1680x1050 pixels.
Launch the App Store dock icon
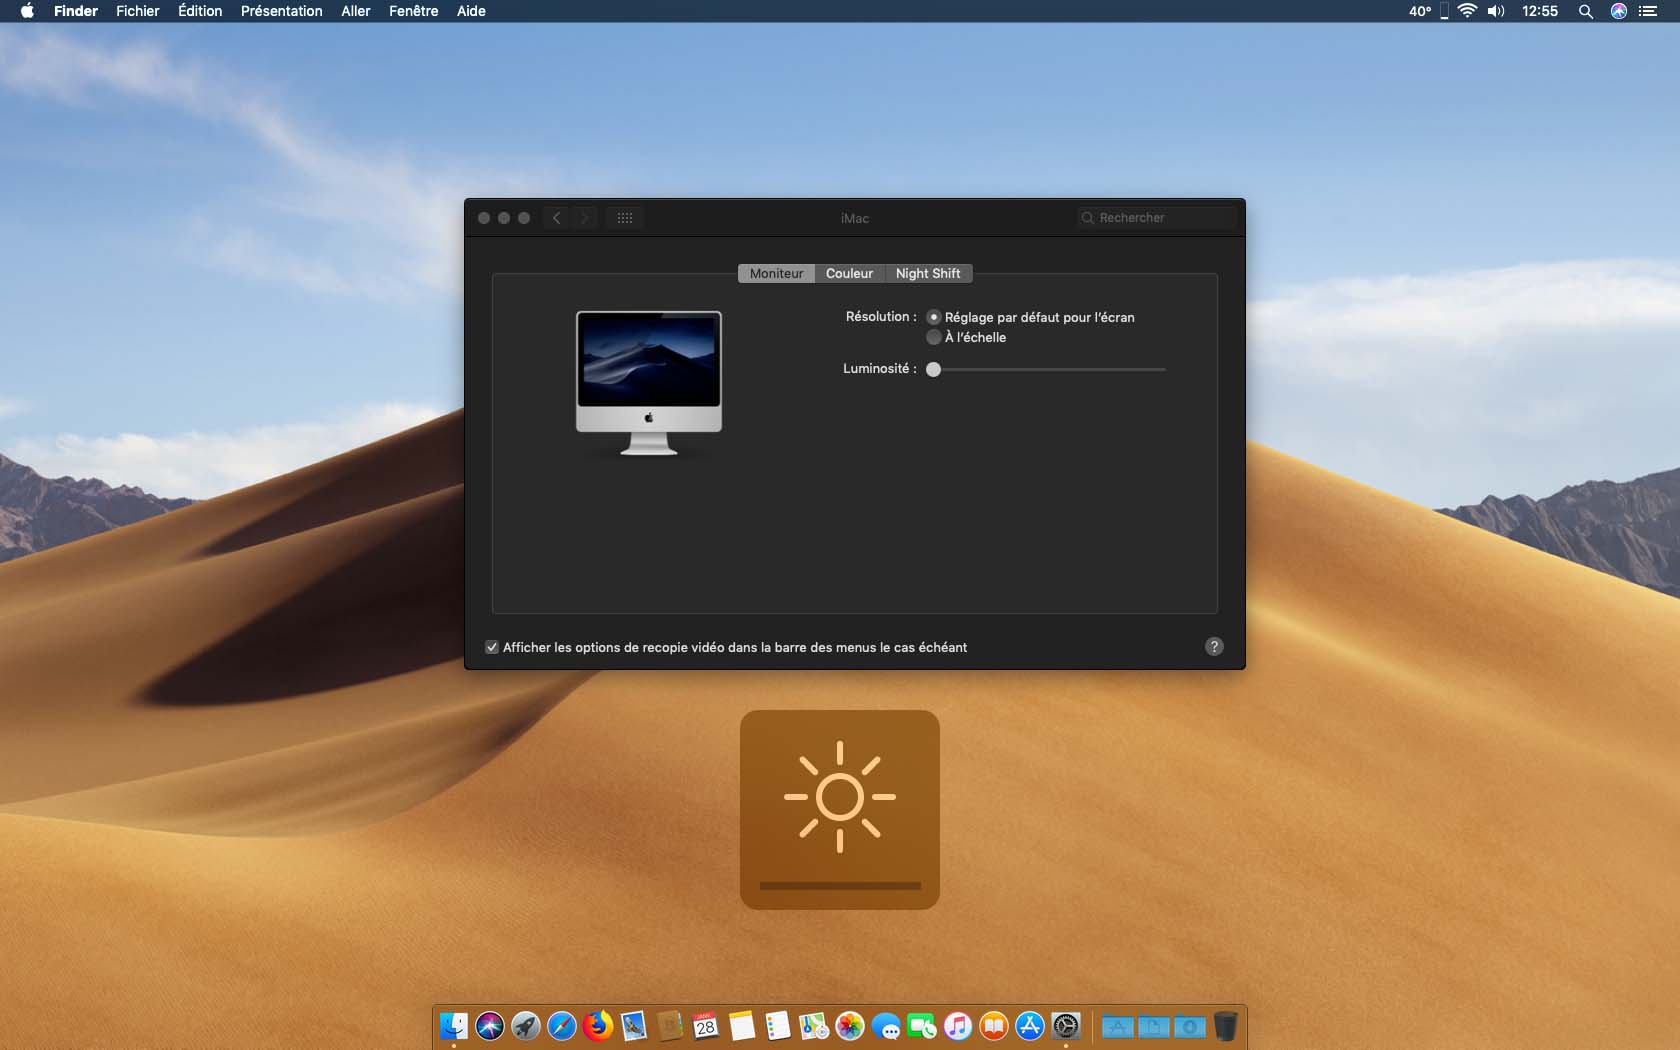click(1030, 1026)
